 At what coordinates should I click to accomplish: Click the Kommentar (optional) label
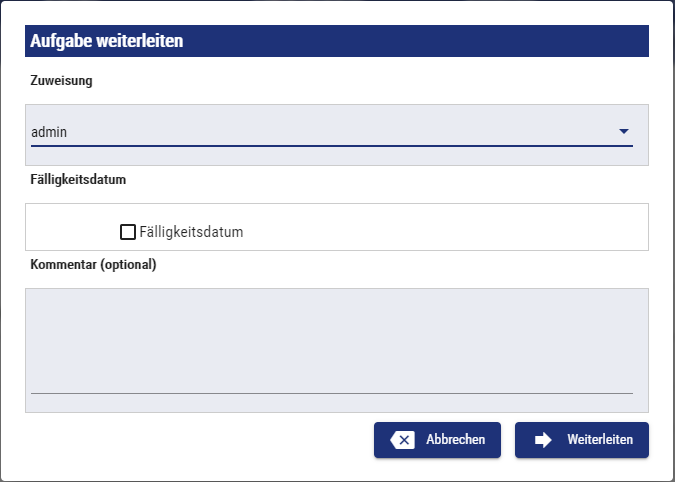pyautogui.click(x=94, y=265)
